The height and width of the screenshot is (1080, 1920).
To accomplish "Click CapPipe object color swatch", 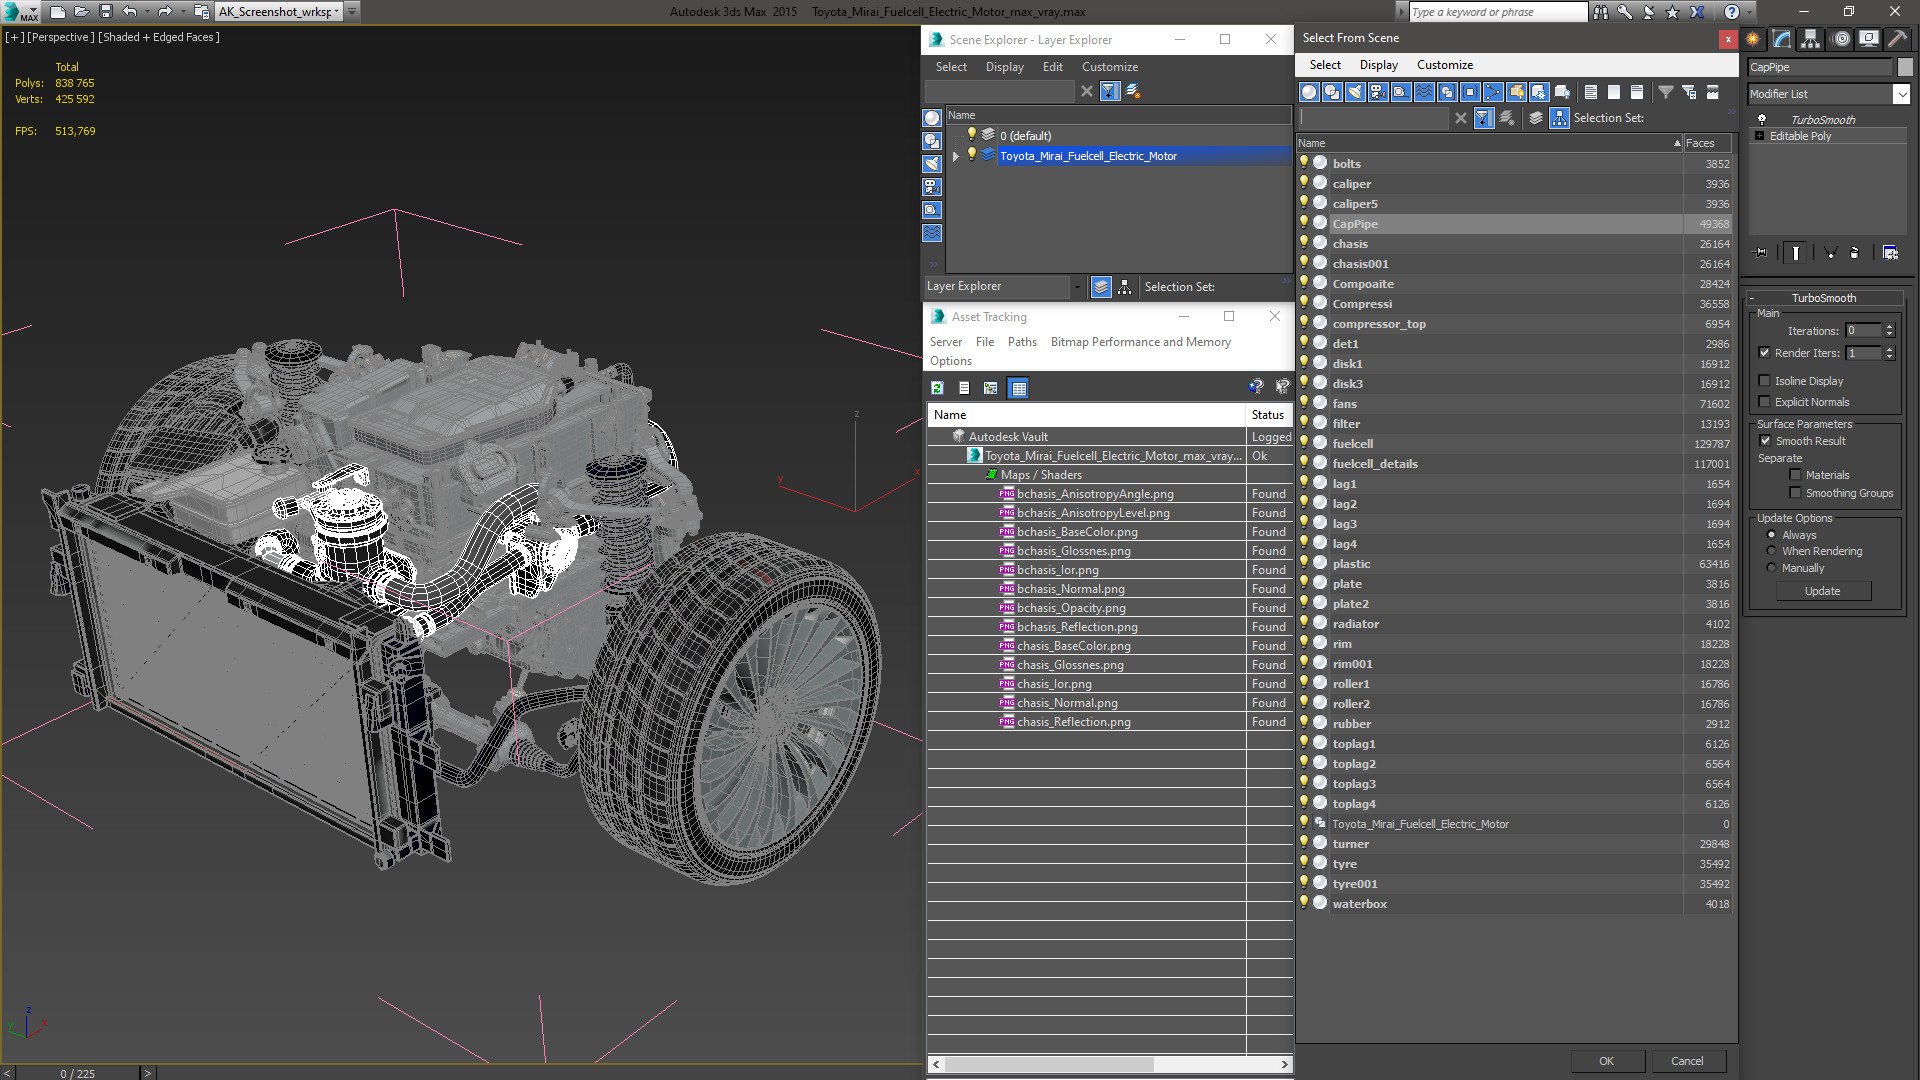I will (x=1904, y=67).
